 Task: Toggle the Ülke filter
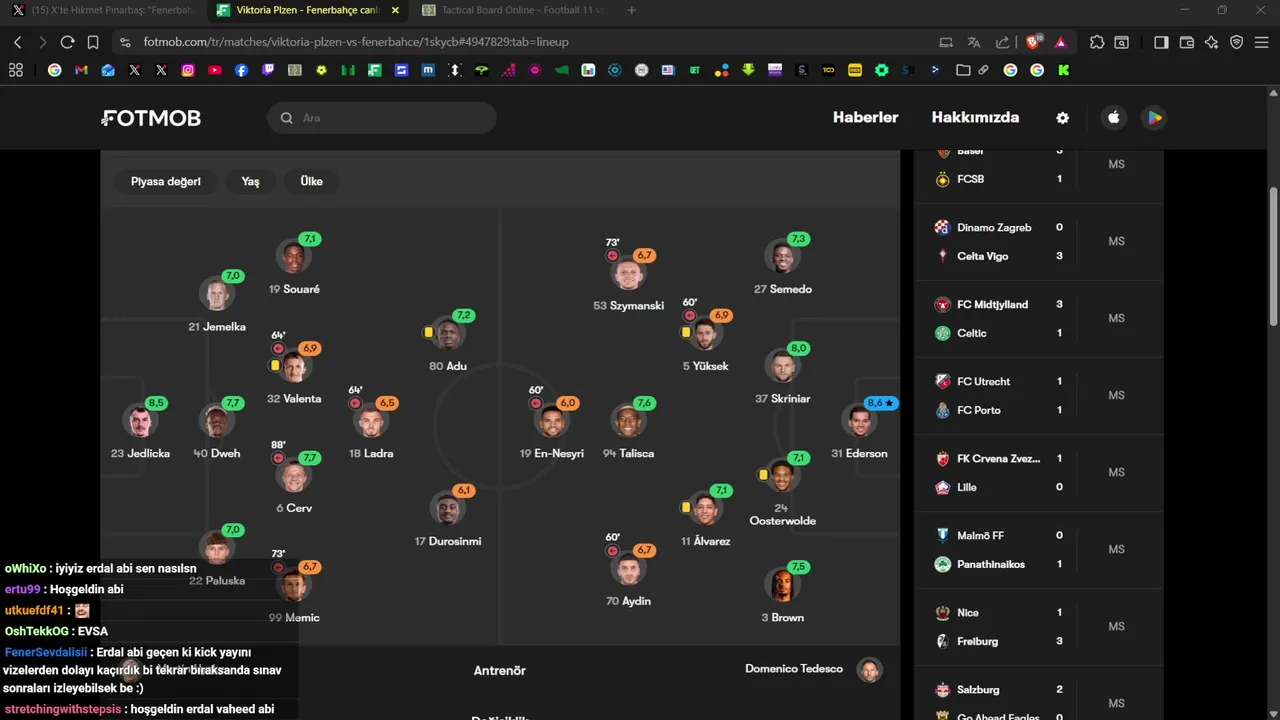coord(312,181)
